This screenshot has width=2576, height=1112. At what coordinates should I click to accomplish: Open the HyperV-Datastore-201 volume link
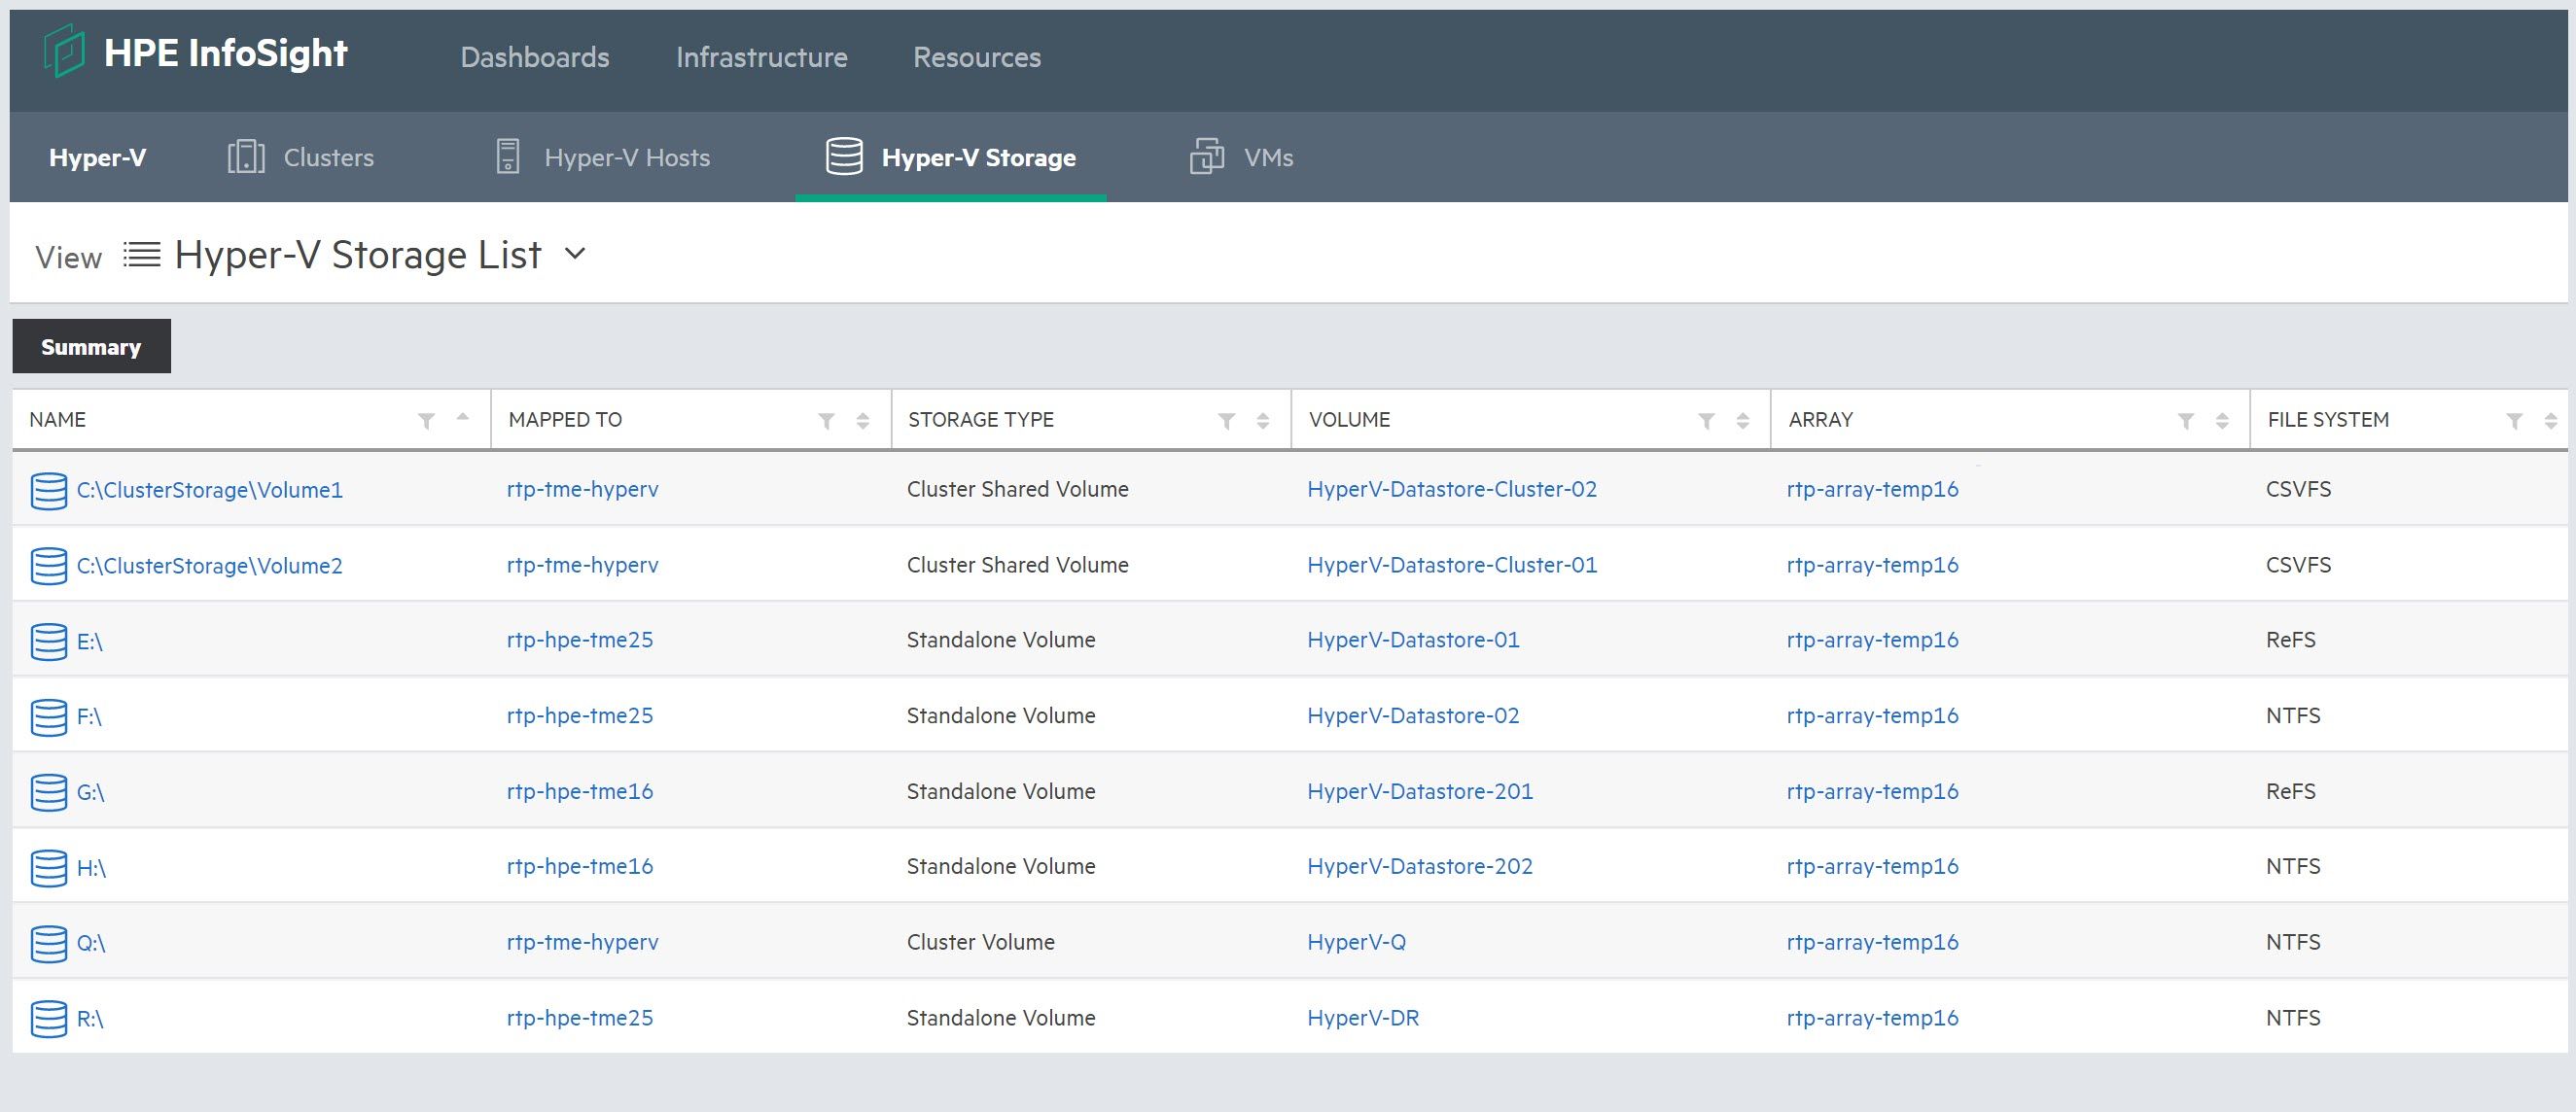point(1420,791)
